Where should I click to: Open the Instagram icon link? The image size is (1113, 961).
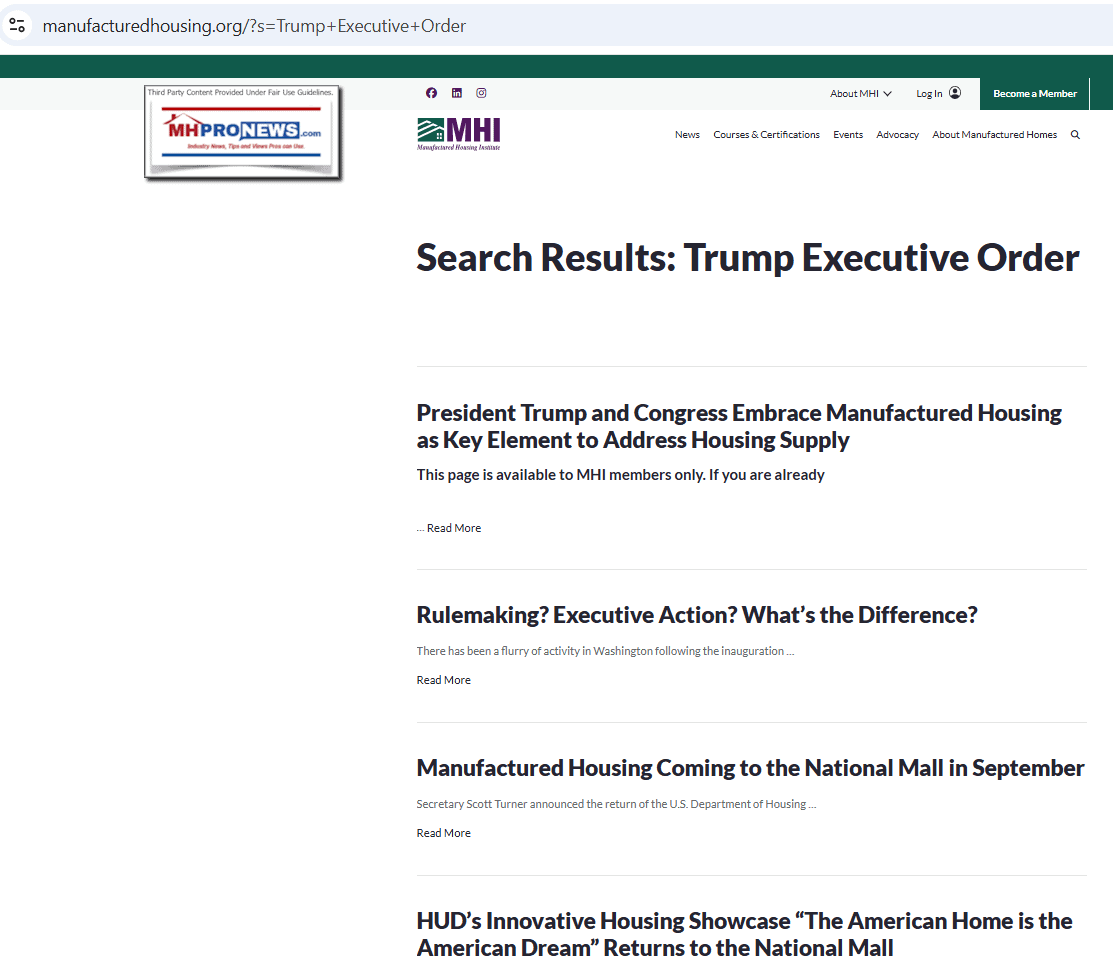point(481,93)
